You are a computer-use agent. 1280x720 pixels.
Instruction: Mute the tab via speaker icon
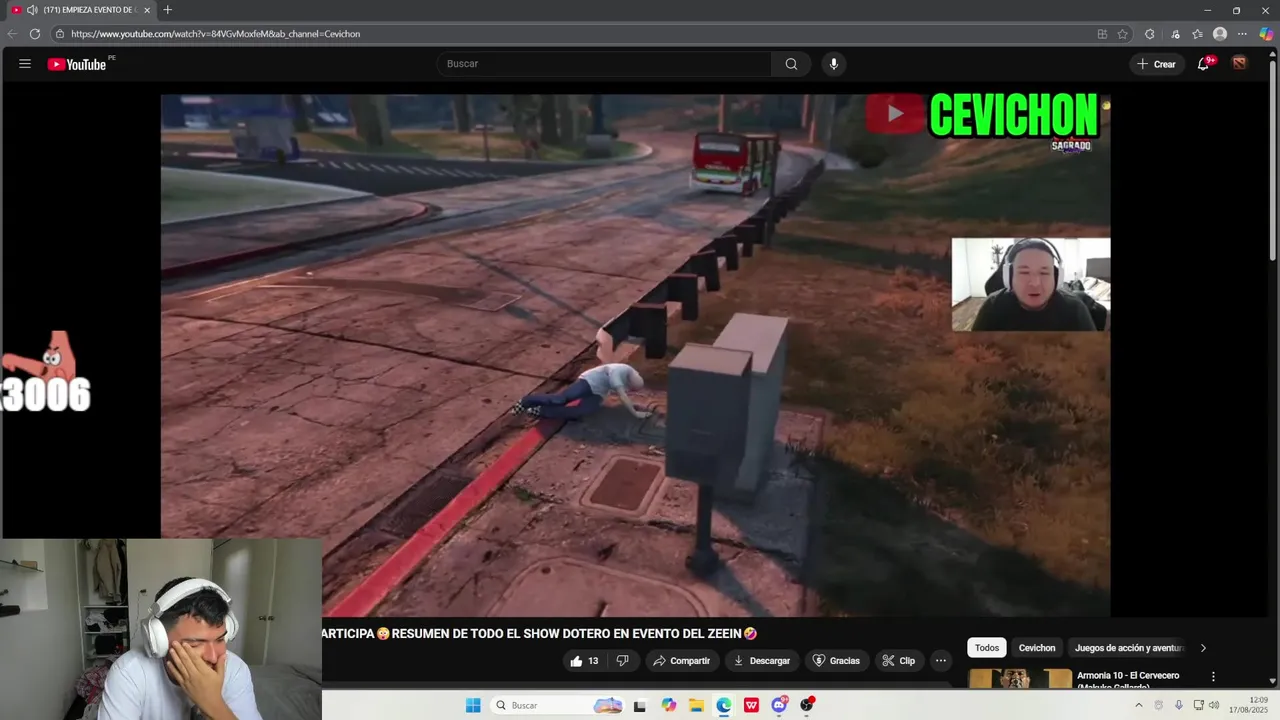(32, 10)
